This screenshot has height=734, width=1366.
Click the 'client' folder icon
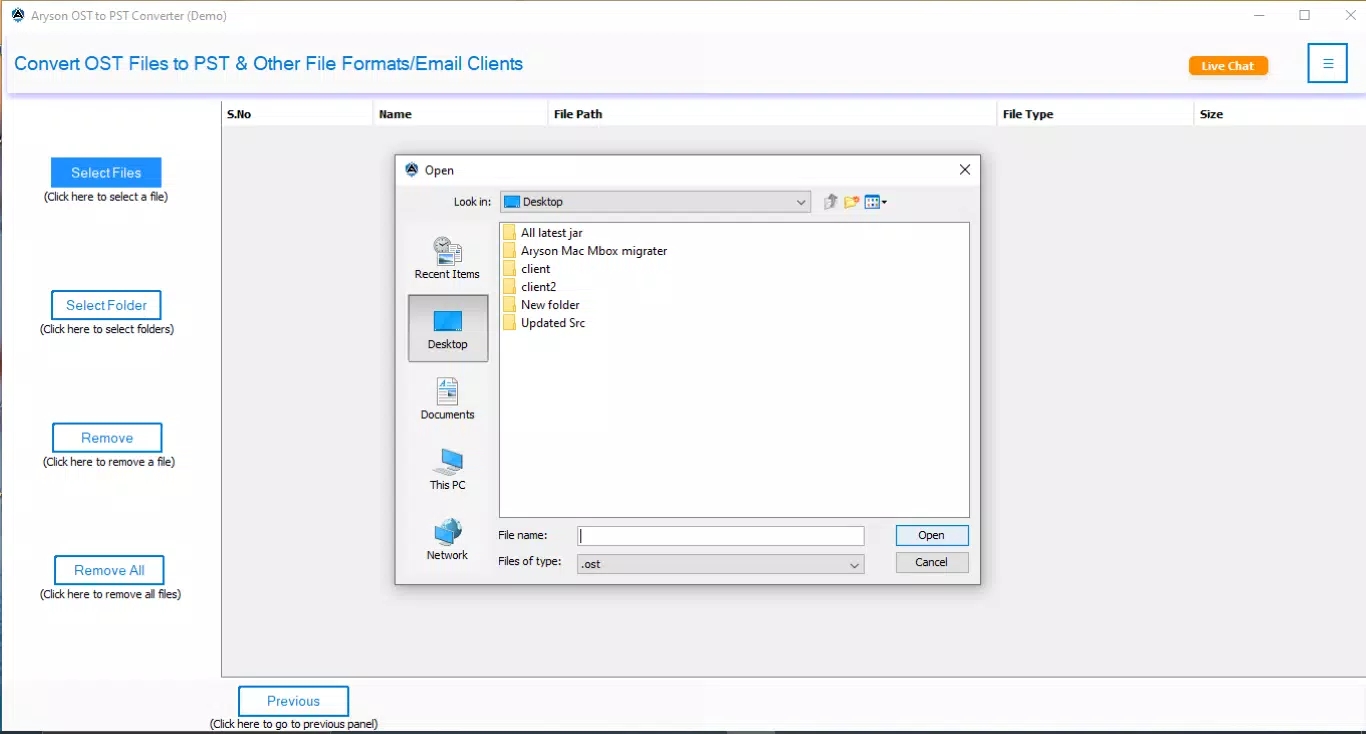point(510,269)
